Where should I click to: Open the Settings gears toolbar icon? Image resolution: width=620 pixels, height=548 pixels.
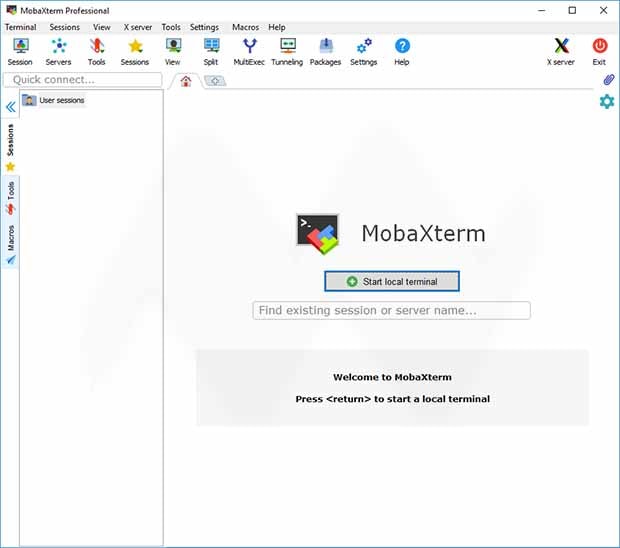coord(364,52)
